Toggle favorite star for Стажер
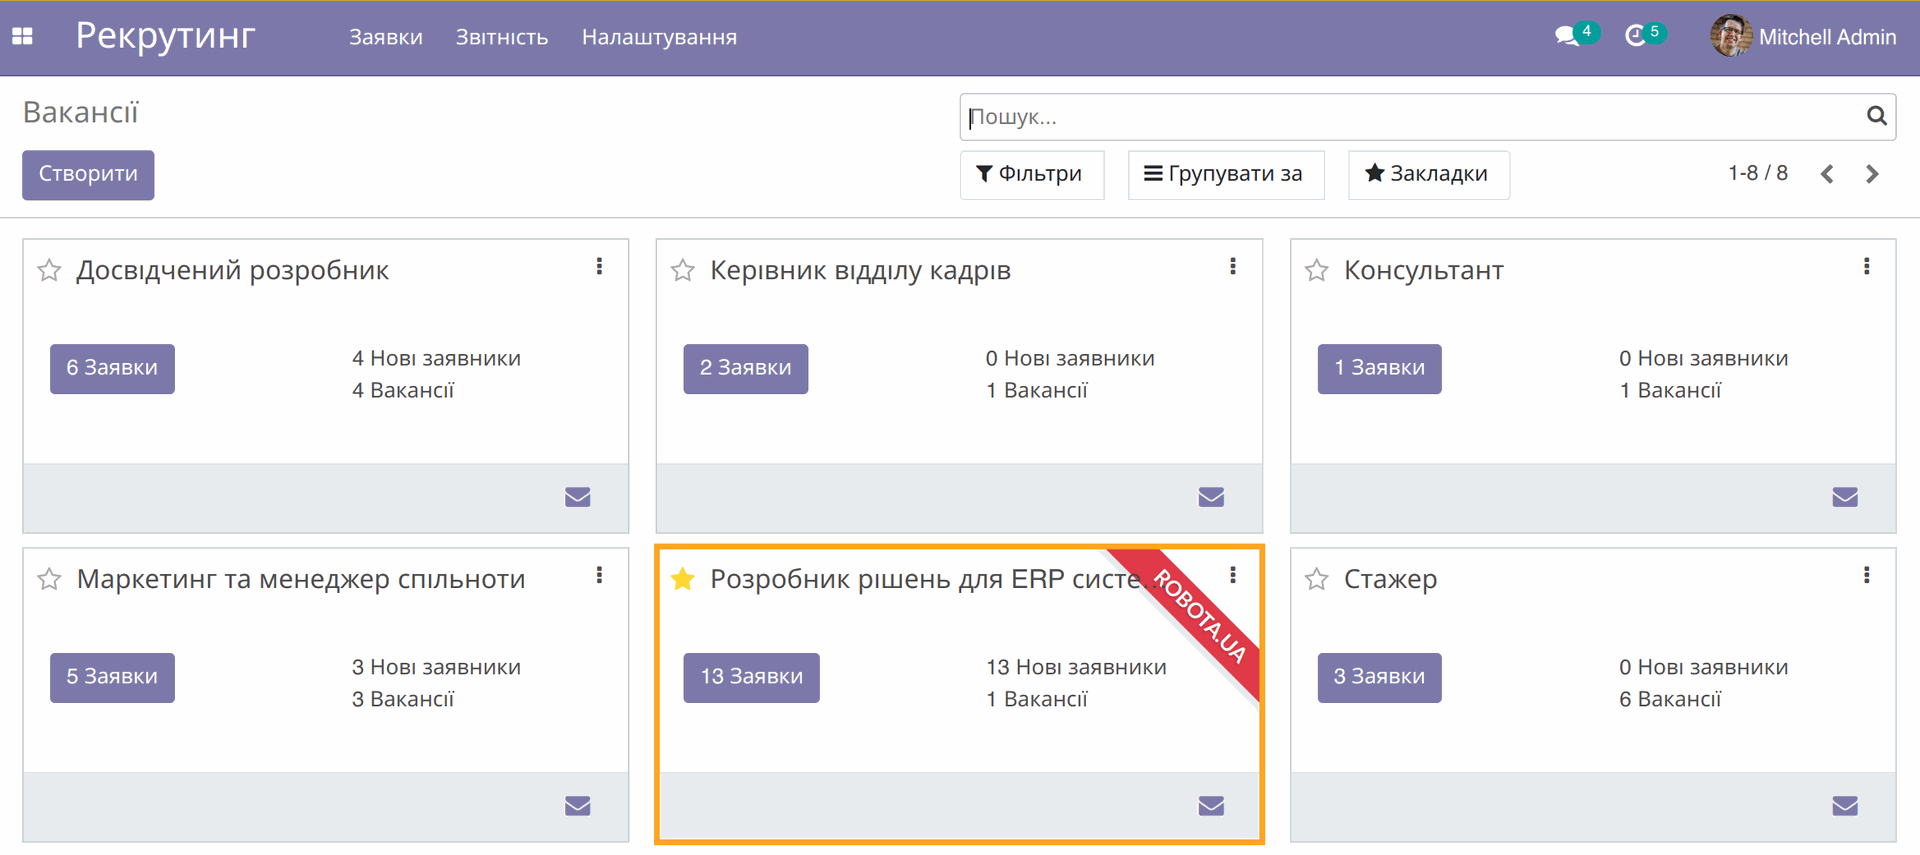1920x855 pixels. tap(1317, 579)
